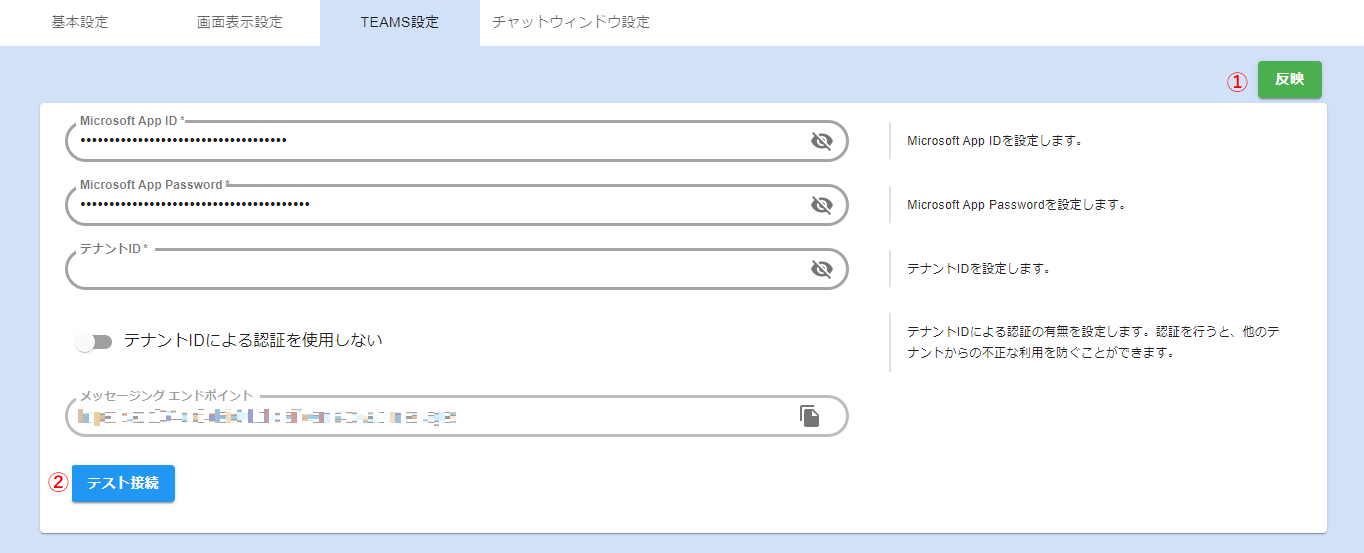Switch to the 画面表示設定 tab
The height and width of the screenshot is (553, 1364).
pos(240,22)
